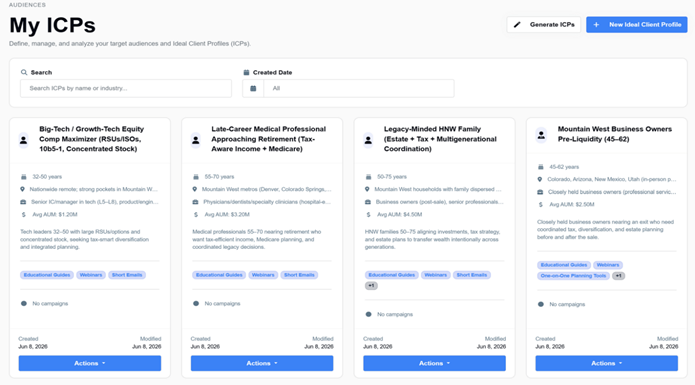Screen dimensions: 695x385
Task: Expand +1 more tags on Legacy-Minded HNW card
Action: pos(371,286)
